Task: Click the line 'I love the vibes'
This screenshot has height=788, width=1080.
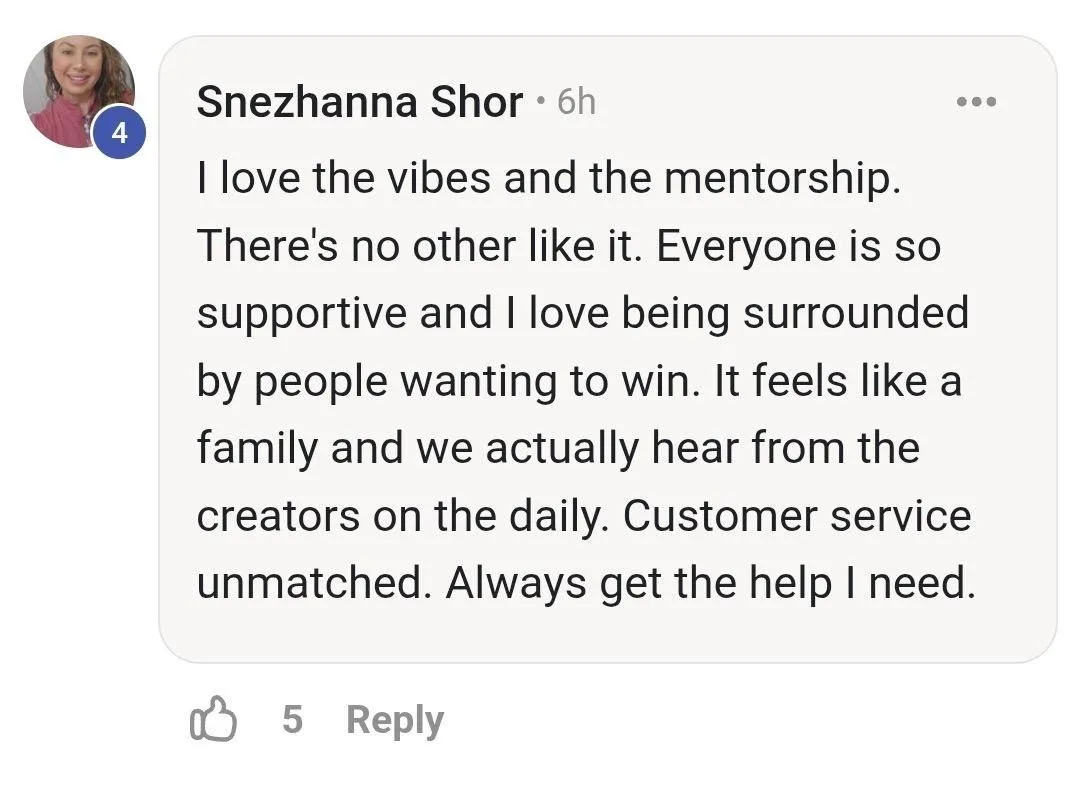Action: coord(344,178)
